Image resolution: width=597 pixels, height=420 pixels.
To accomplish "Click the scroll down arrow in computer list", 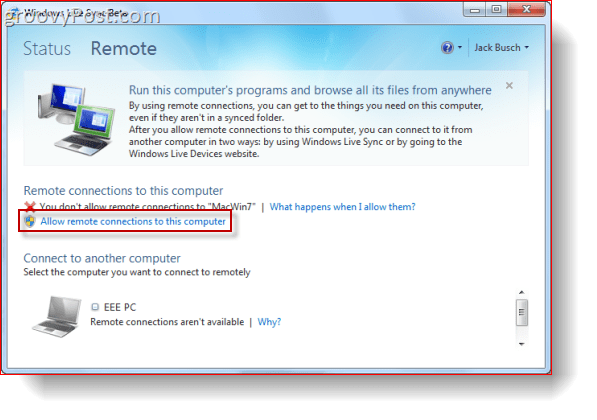I will click(x=522, y=344).
